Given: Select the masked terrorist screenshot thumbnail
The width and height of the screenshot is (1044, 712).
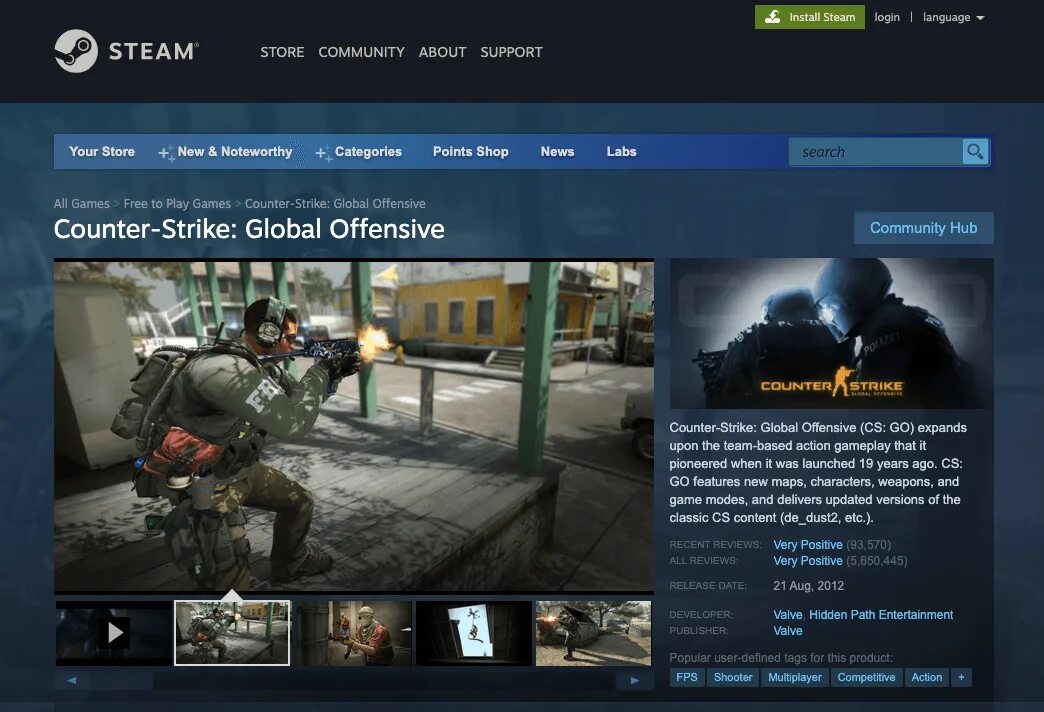Looking at the screenshot, I should point(354,633).
